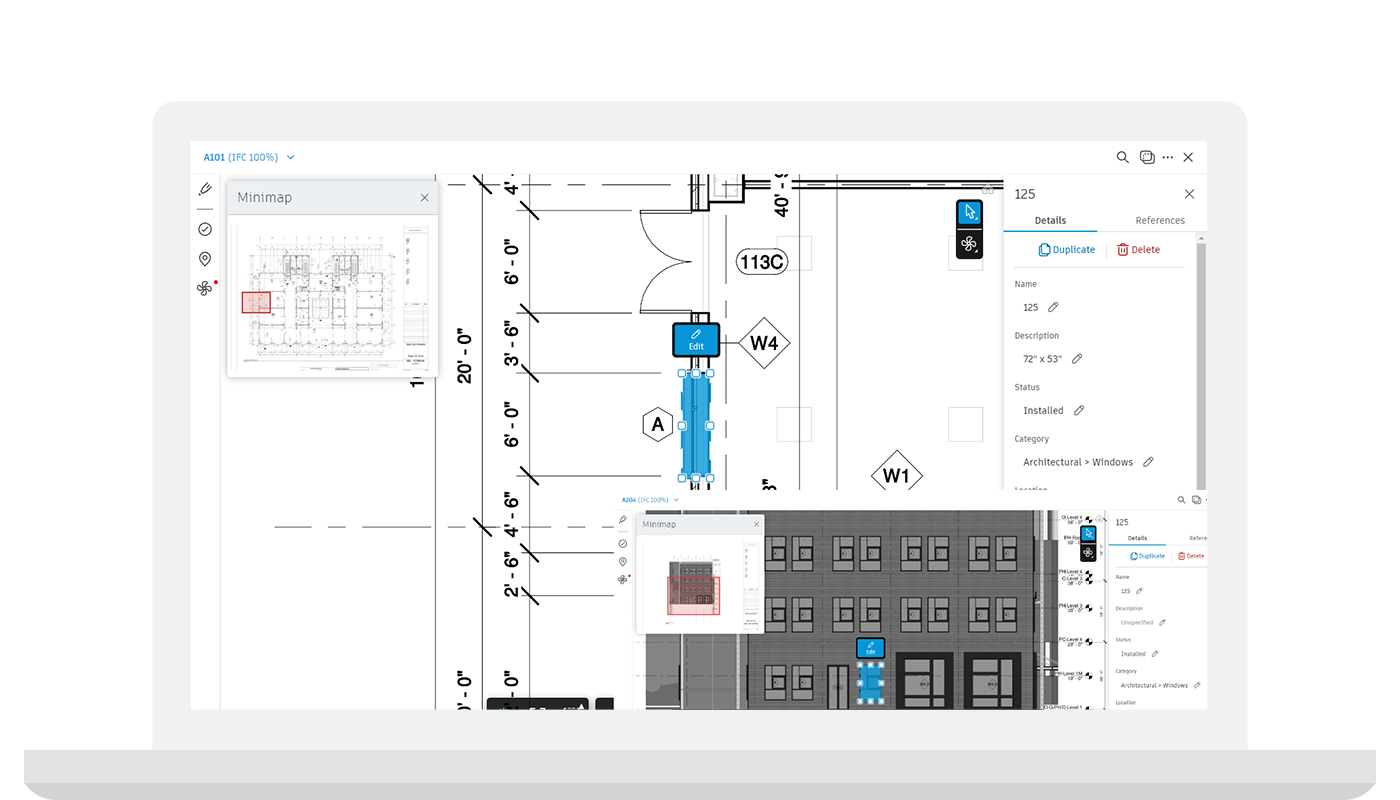Click the hexagon A tag on the floor plan

pos(657,425)
